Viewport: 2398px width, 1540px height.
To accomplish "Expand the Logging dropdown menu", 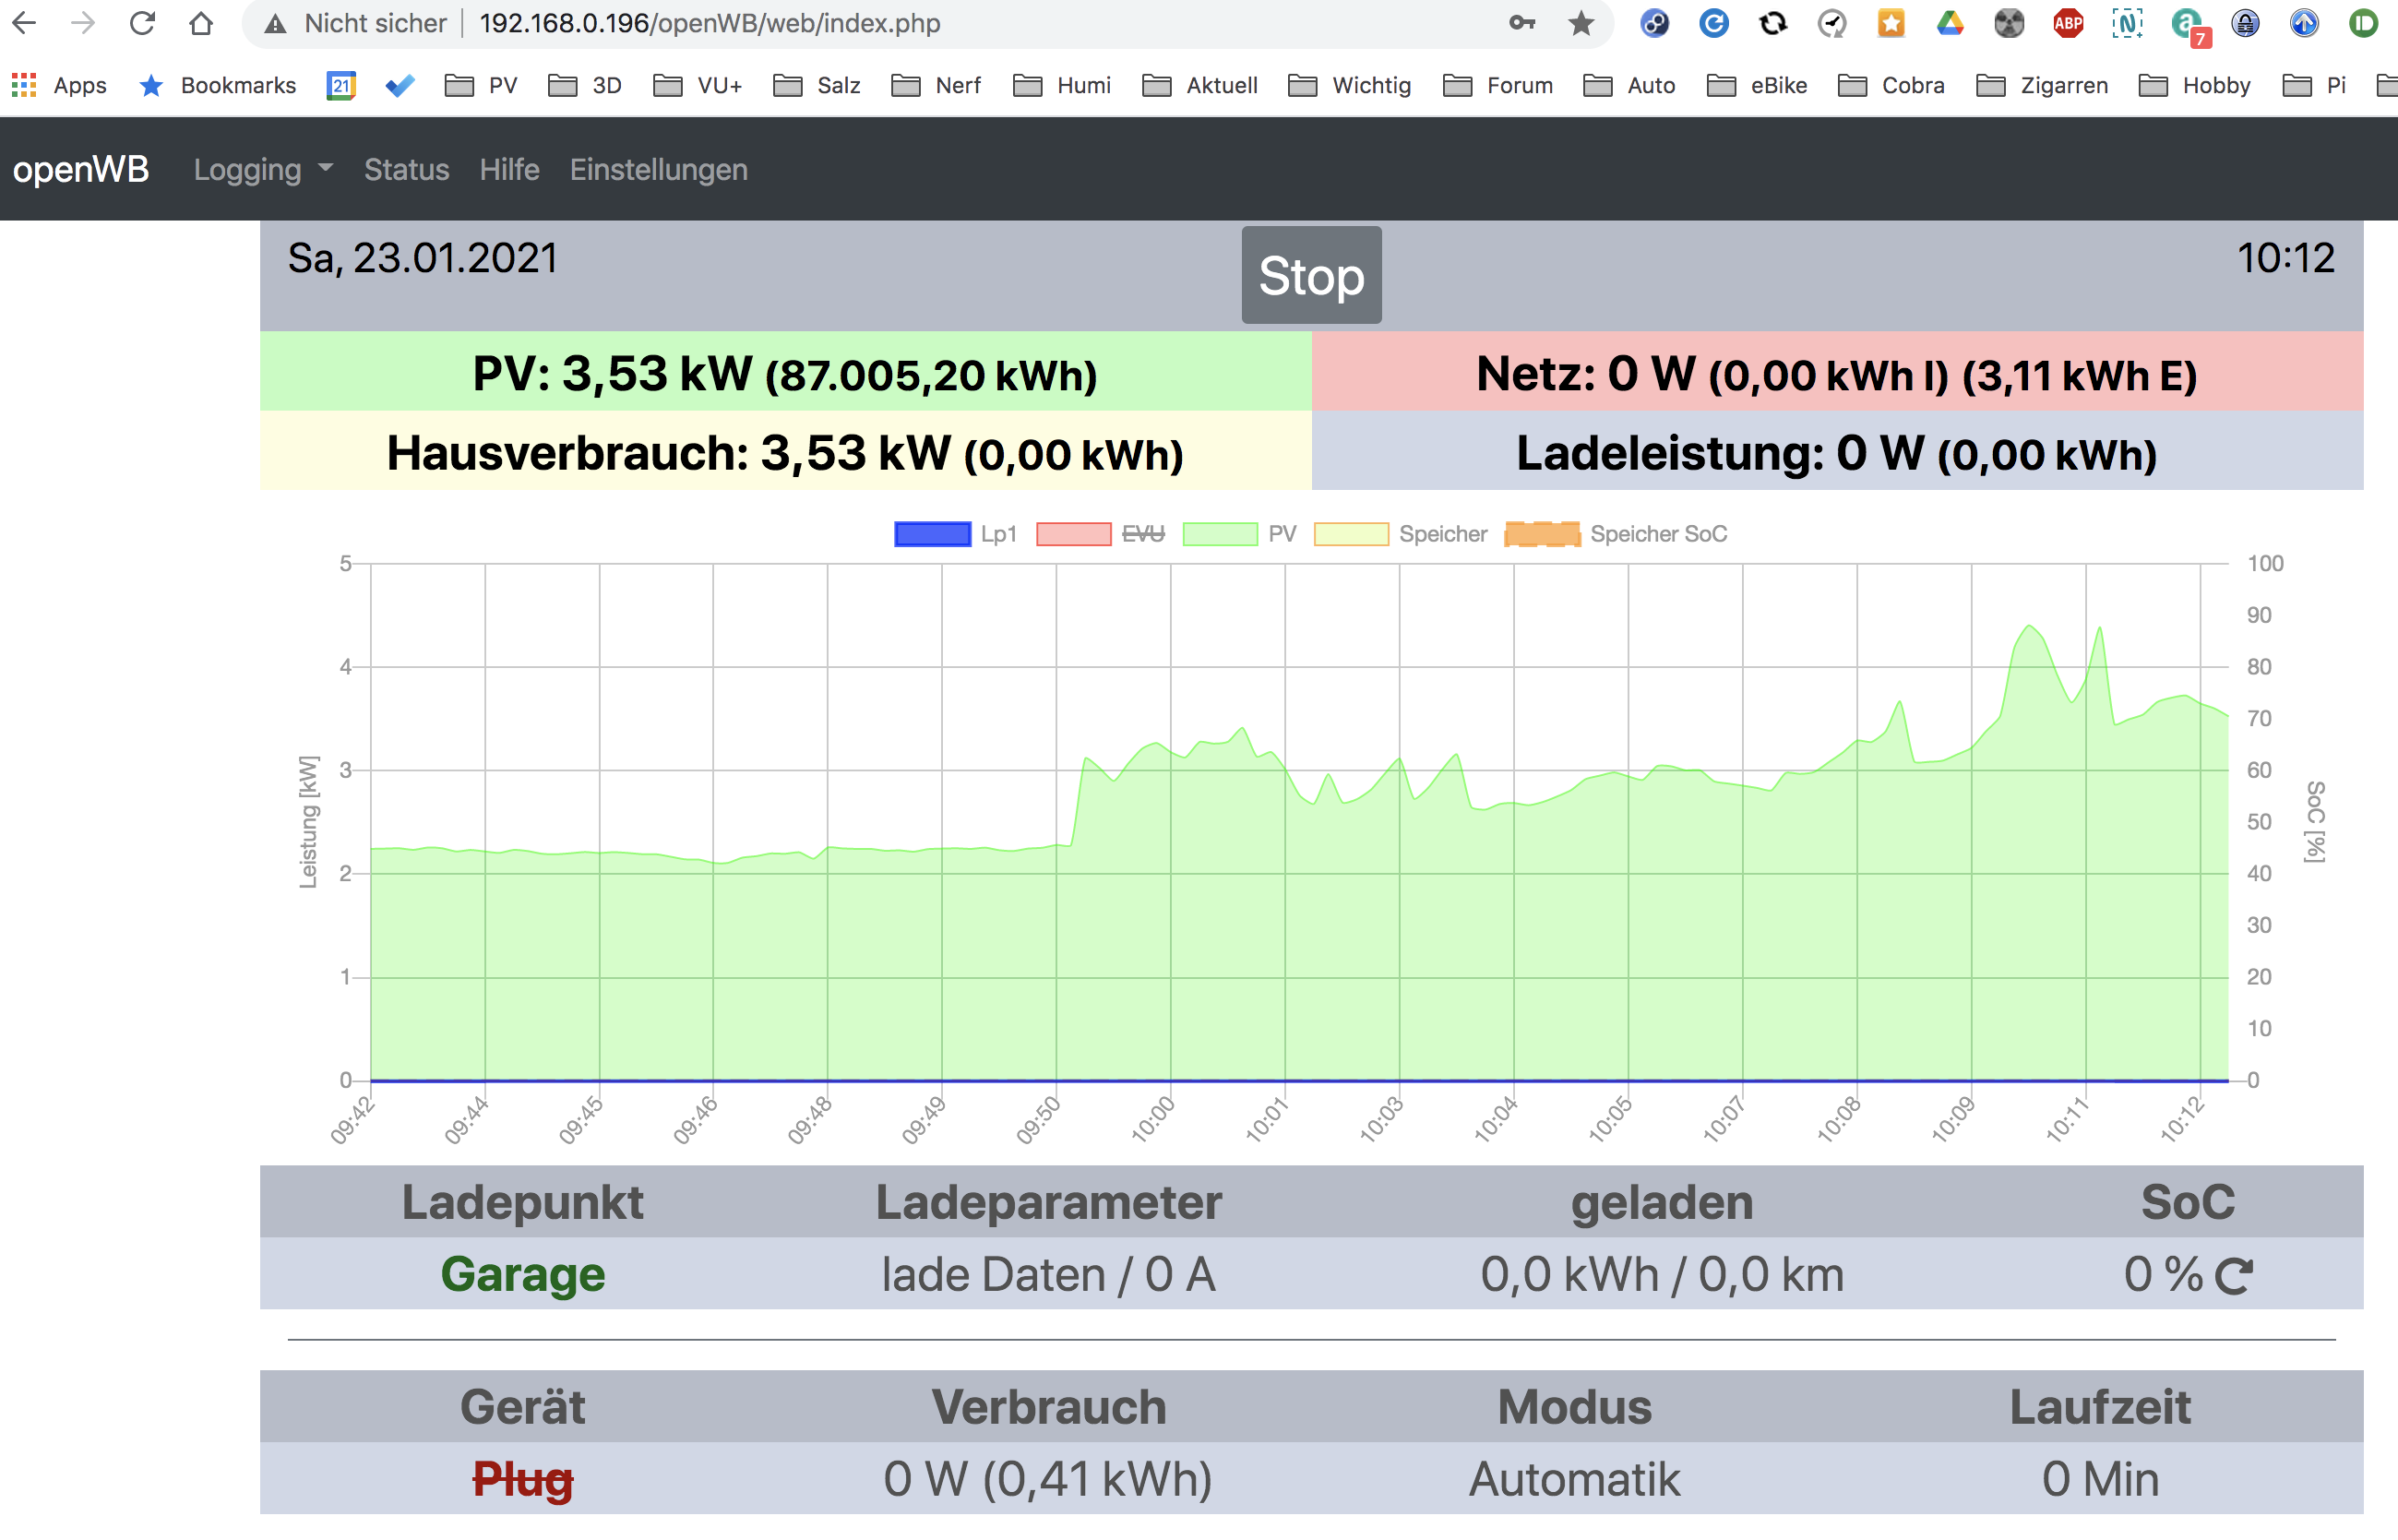I will (x=262, y=170).
